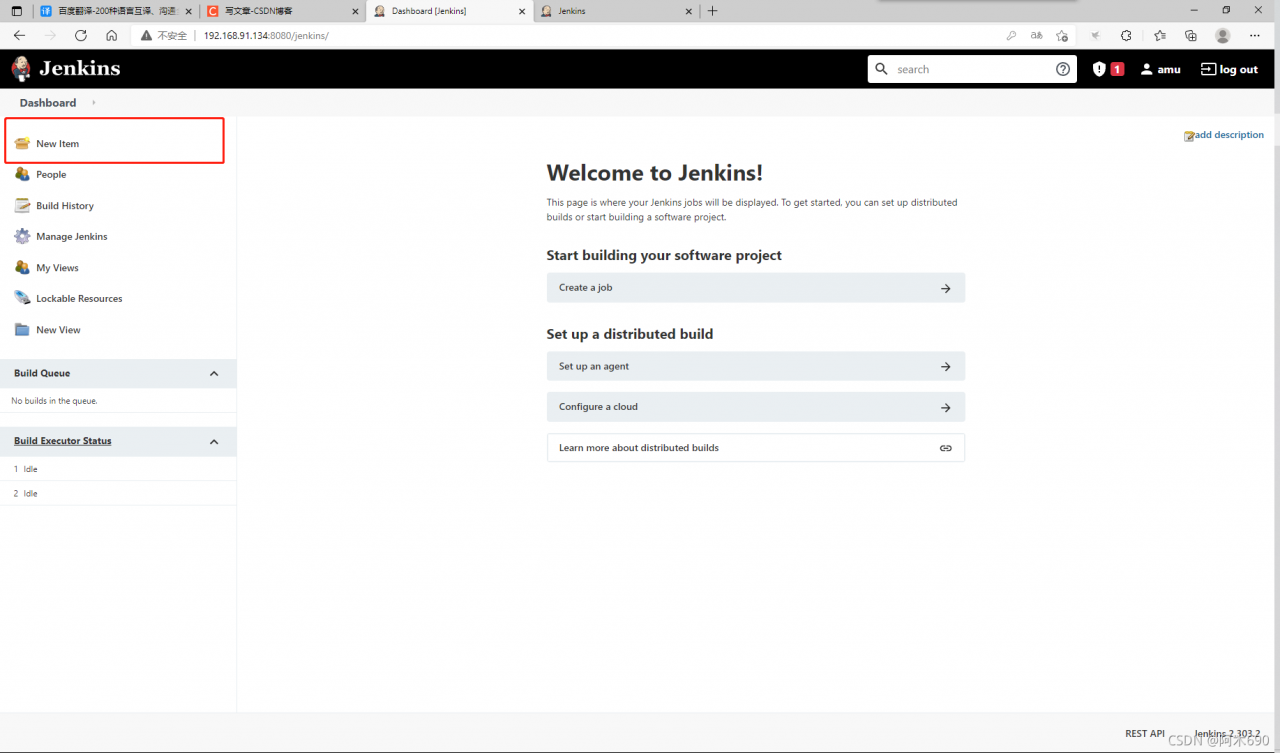Viewport: 1280px width, 753px height.
Task: Open the My Views link
Action: coord(57,268)
